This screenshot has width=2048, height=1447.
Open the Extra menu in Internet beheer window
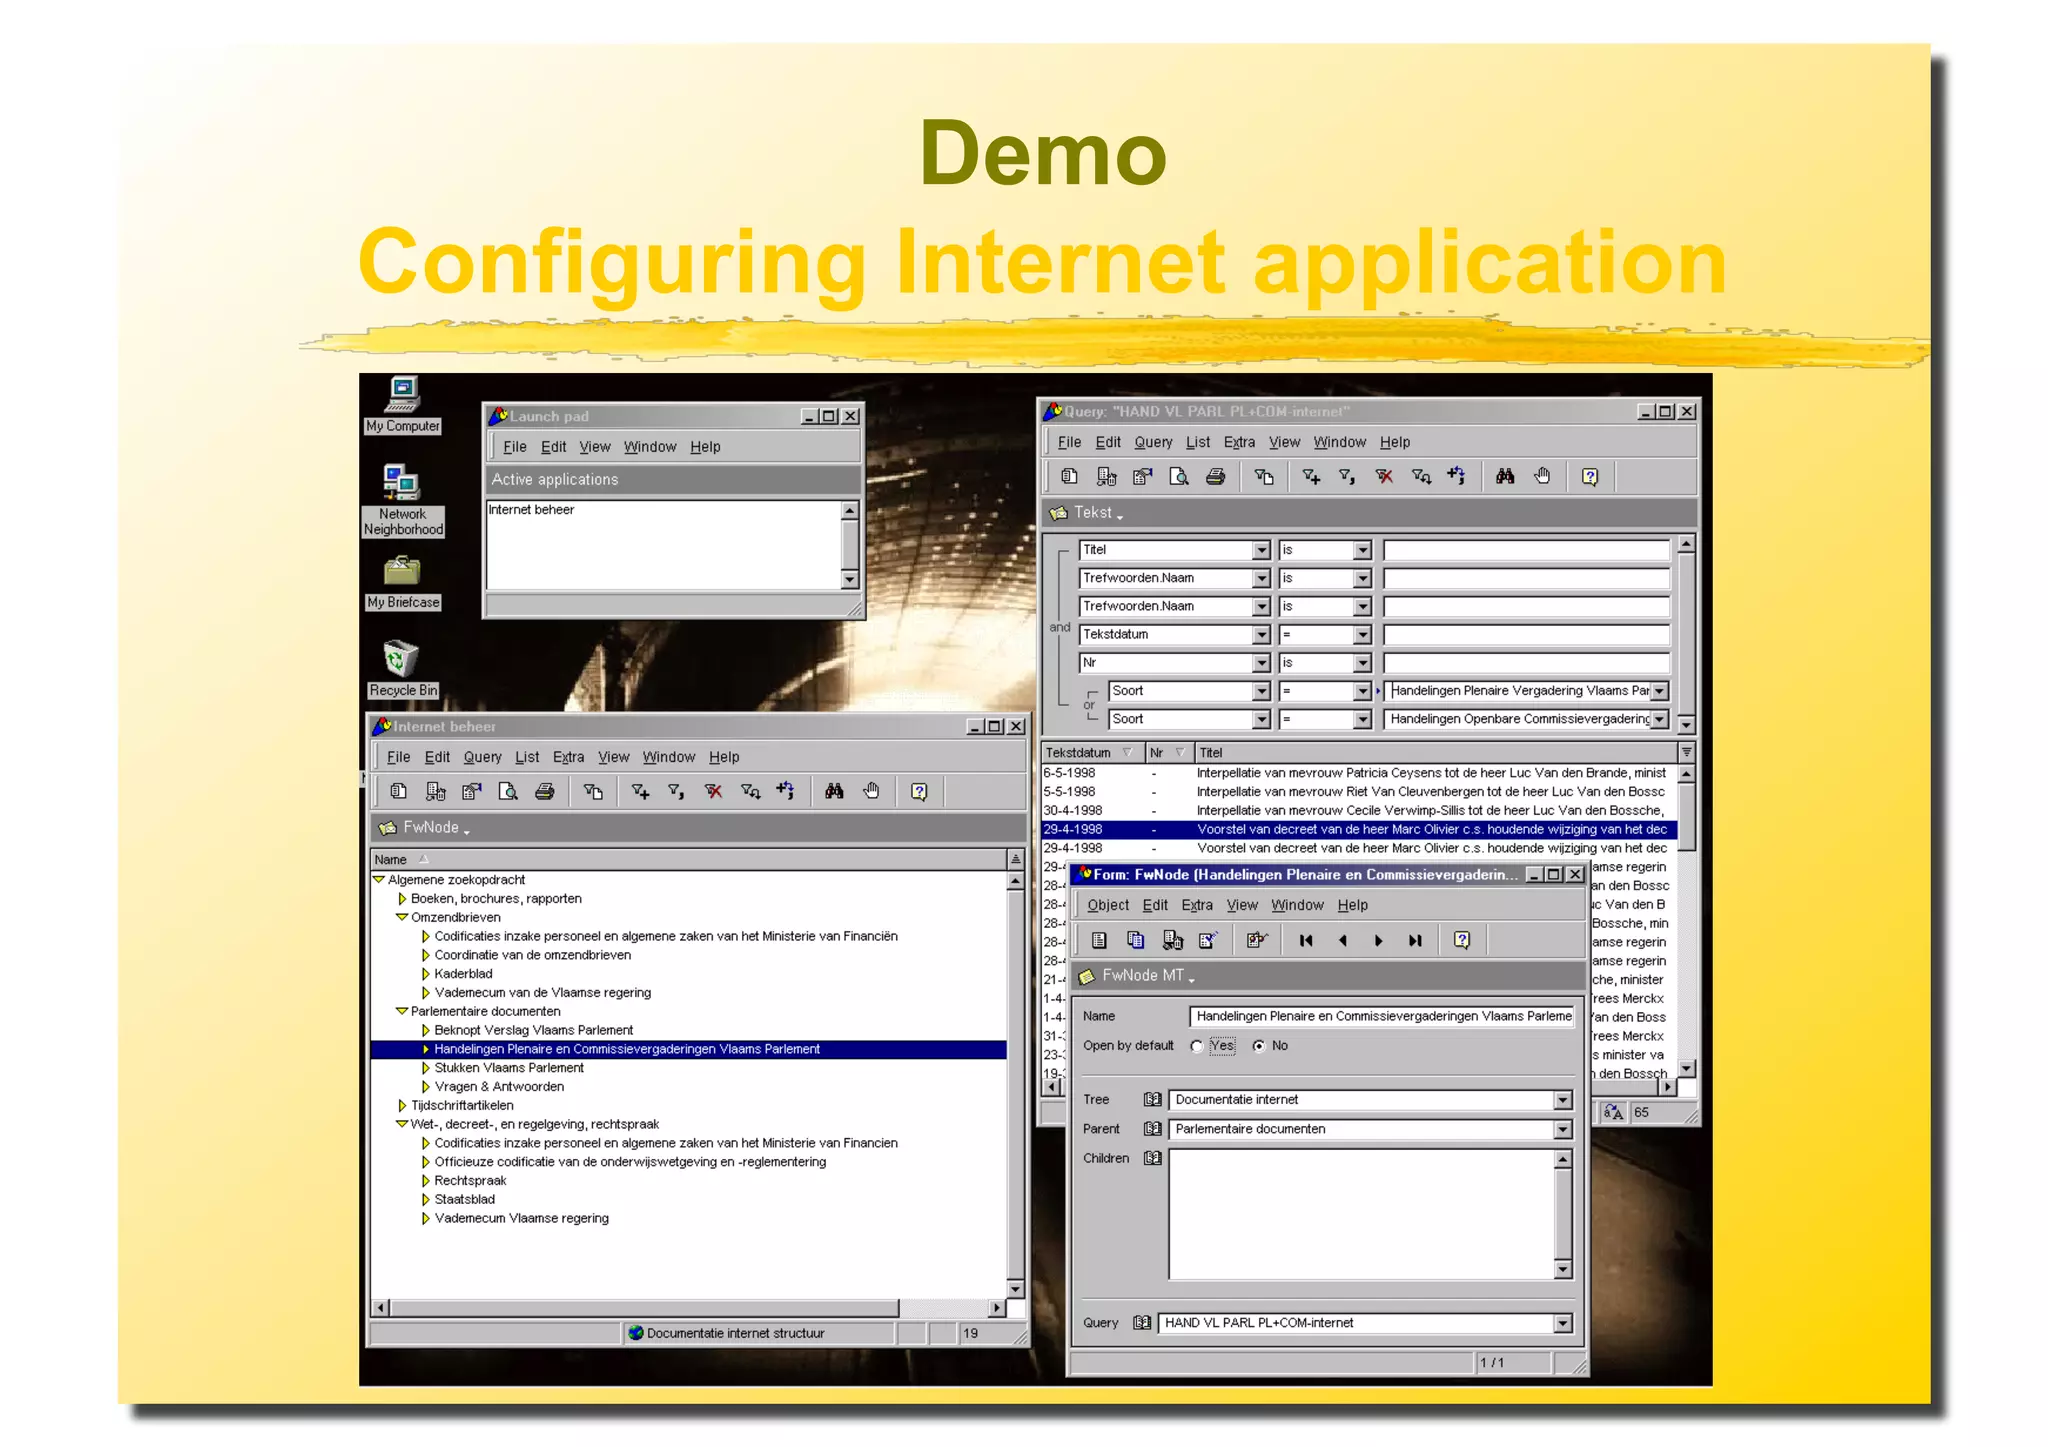[568, 757]
